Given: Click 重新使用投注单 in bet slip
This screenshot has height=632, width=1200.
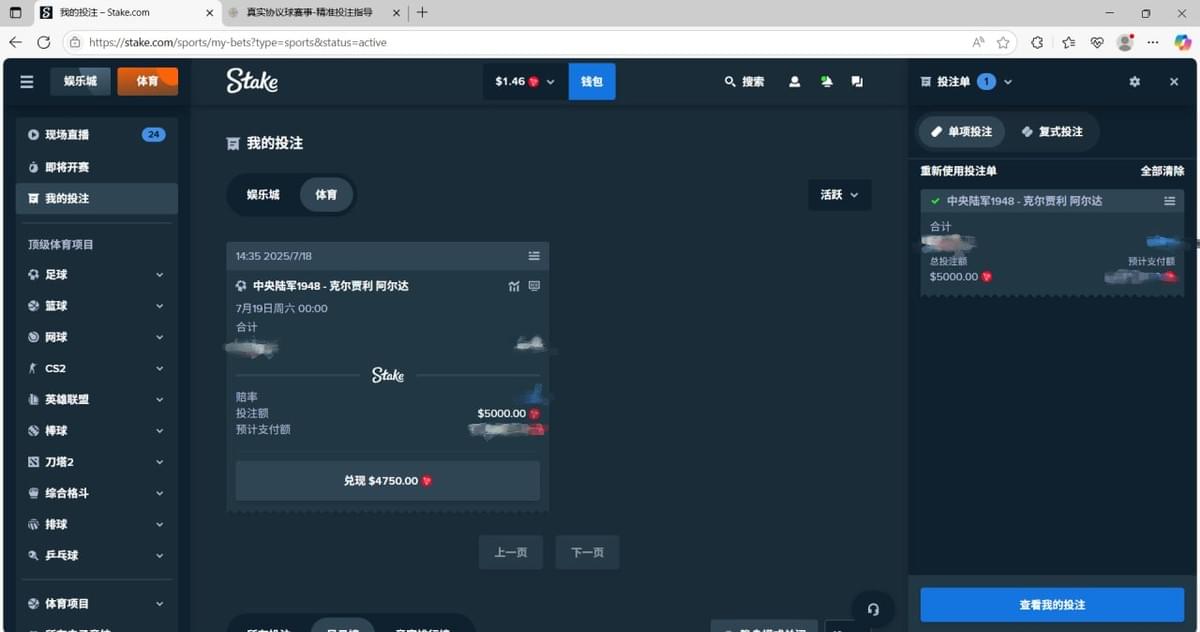Looking at the screenshot, I should tap(958, 171).
